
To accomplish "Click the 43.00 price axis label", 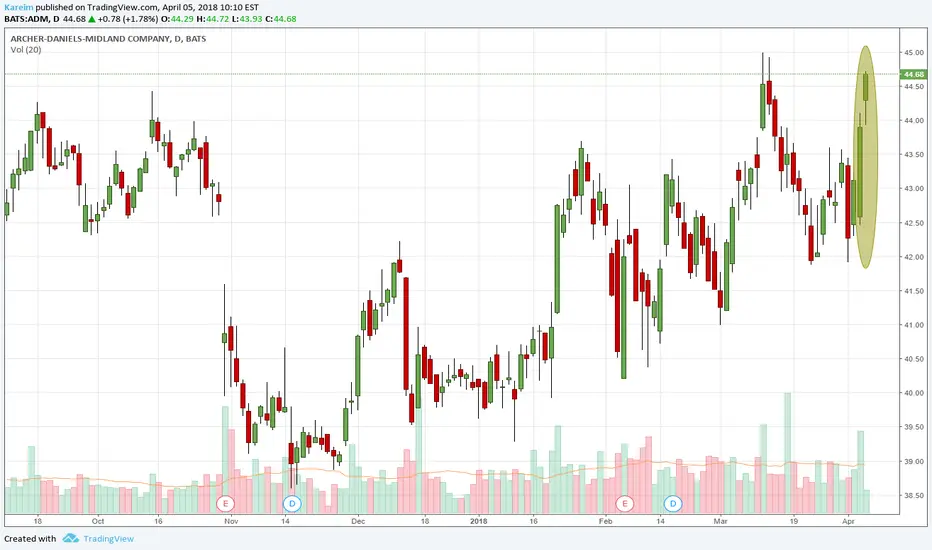I will [x=914, y=188].
